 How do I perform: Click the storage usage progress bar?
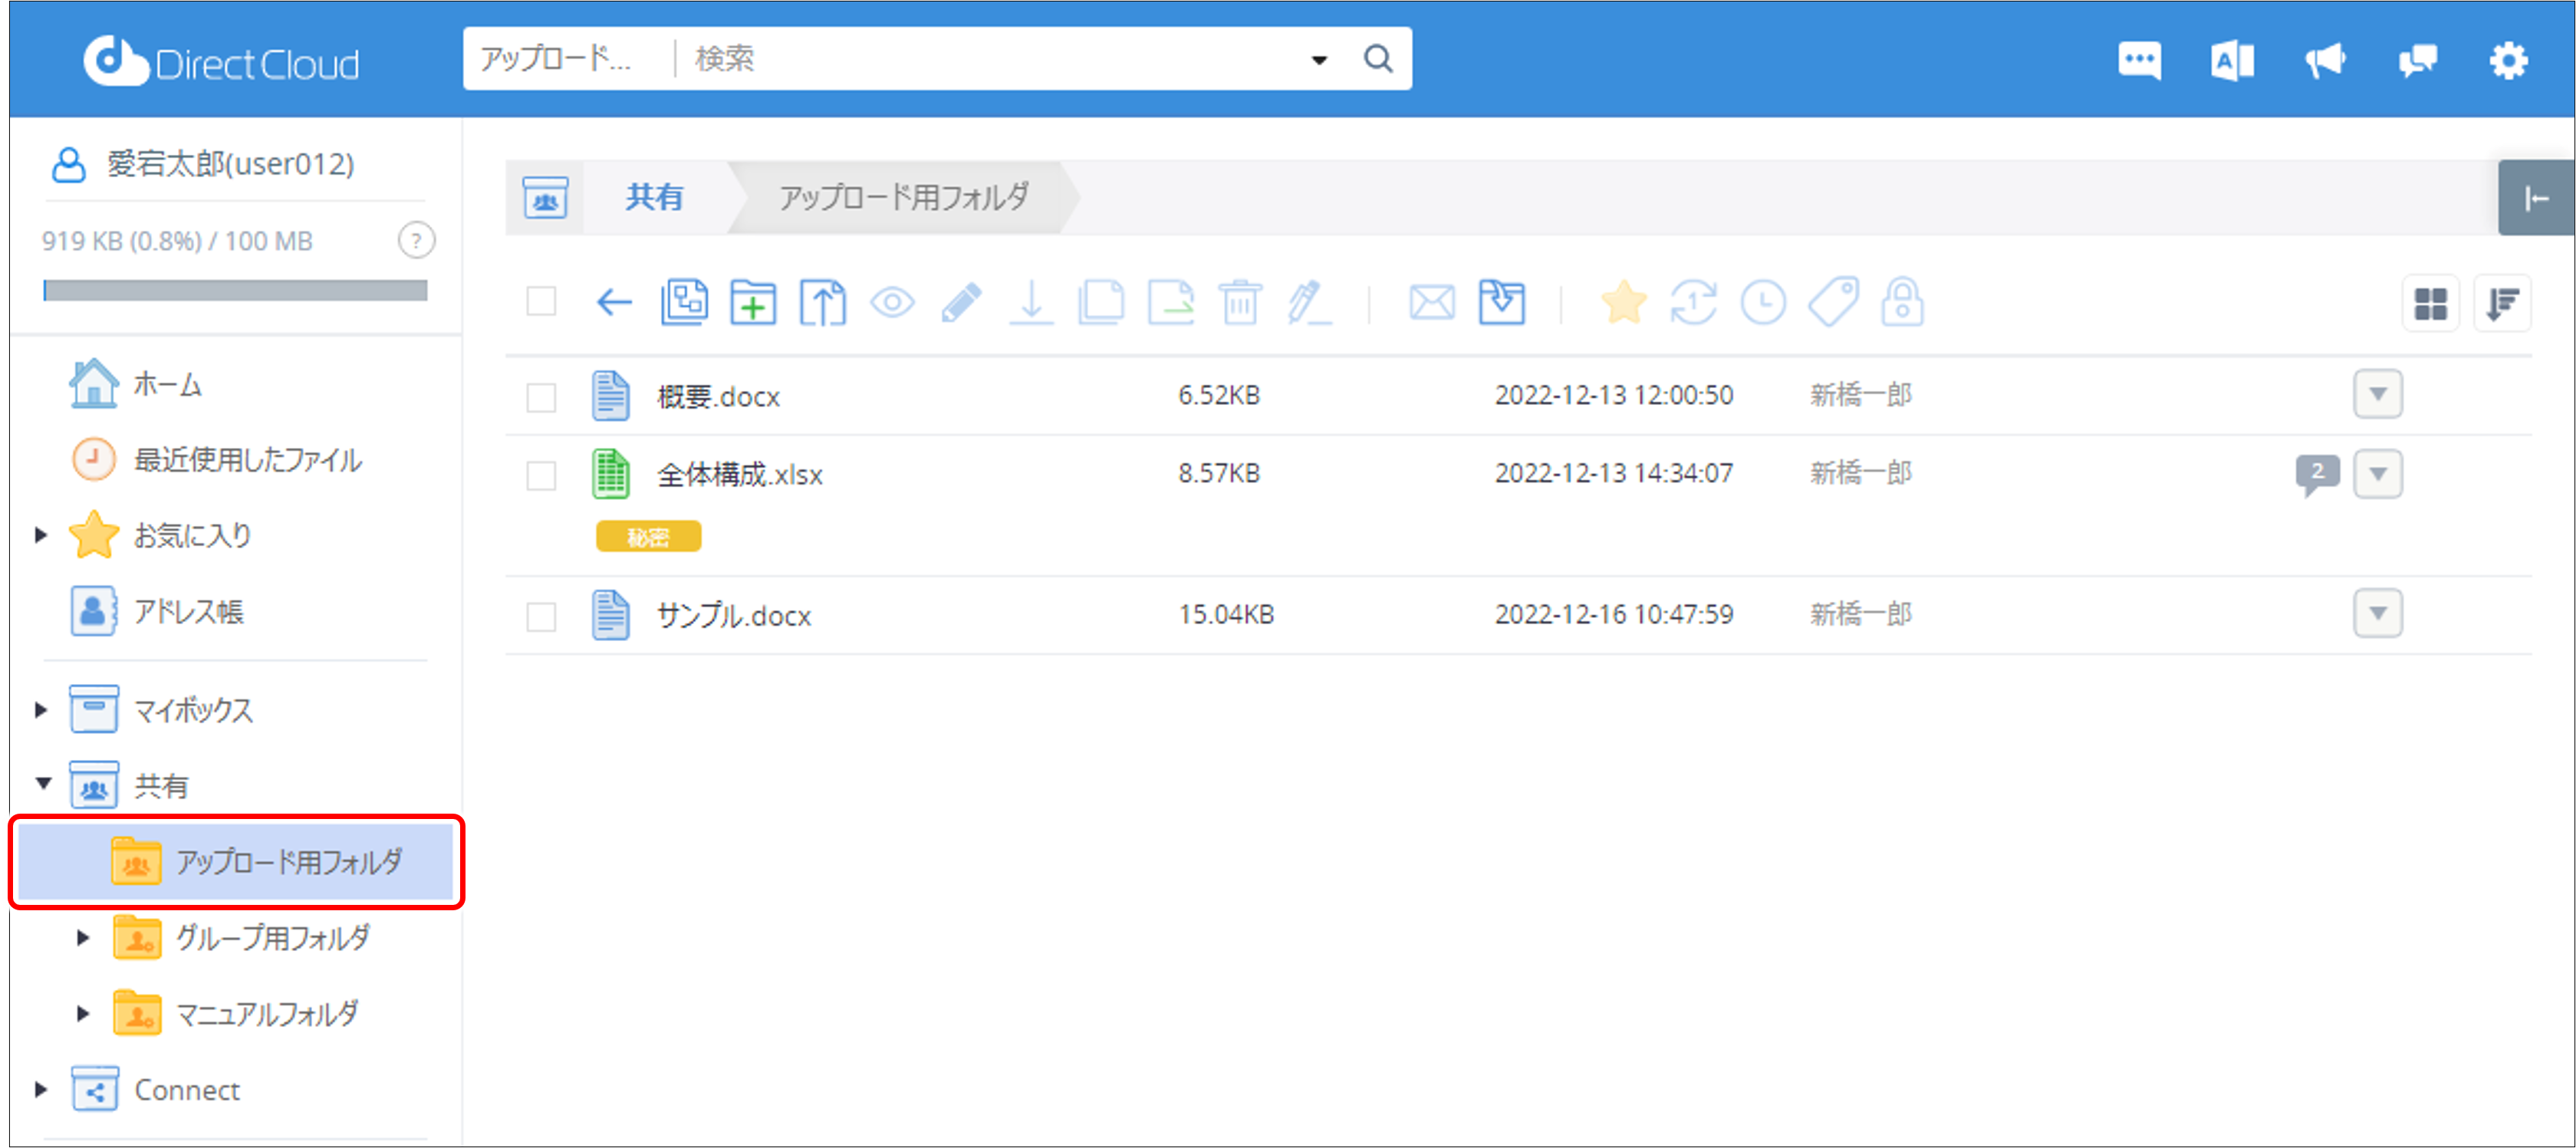[x=235, y=291]
